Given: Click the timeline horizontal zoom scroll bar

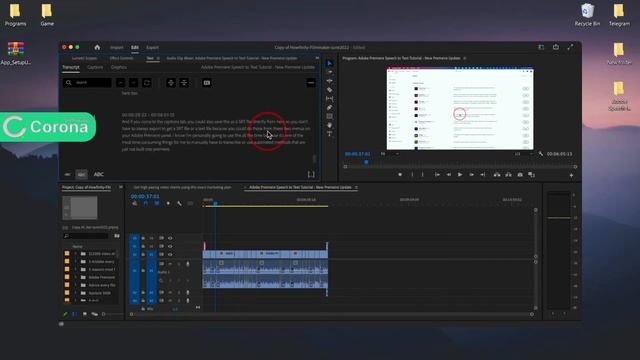Looking at the screenshot, I should pyautogui.click(x=331, y=314).
